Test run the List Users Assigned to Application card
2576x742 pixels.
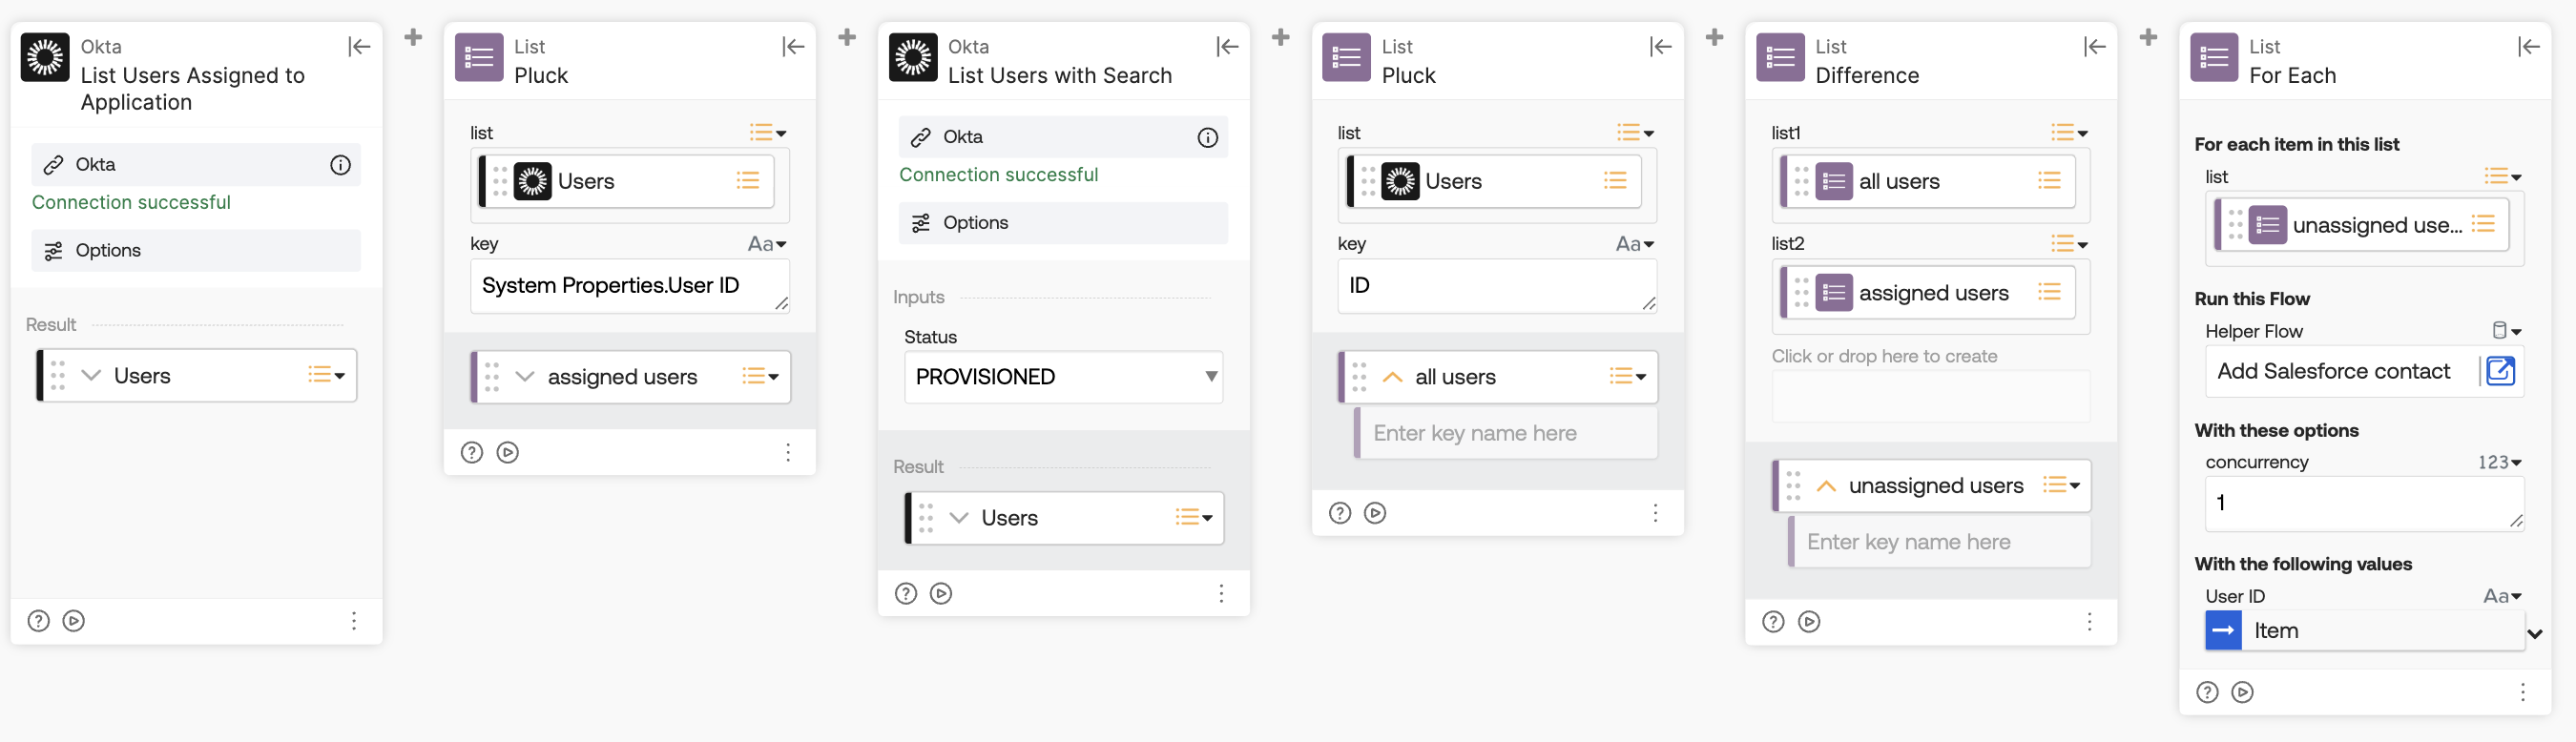pos(74,621)
